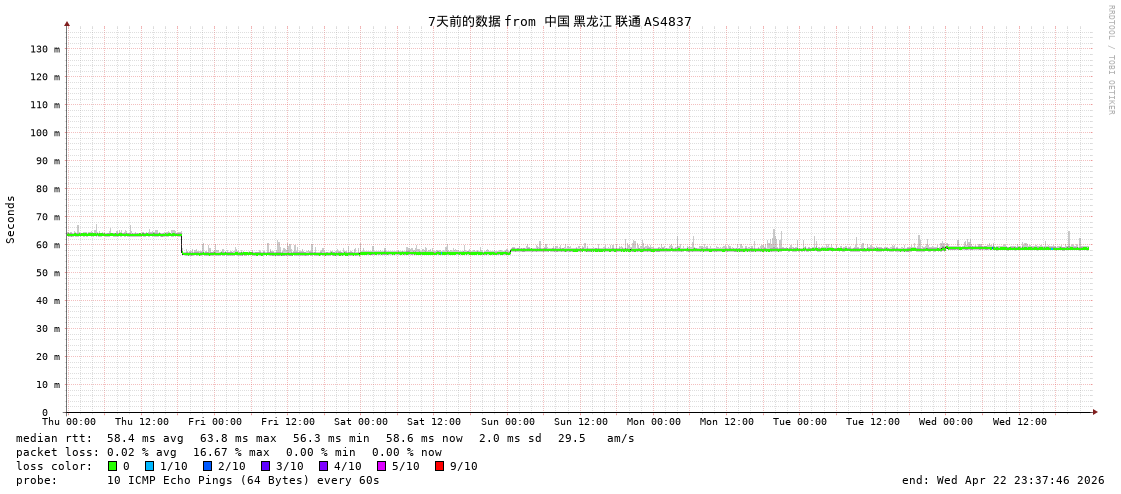Click the graph title mentioning AS4837
This screenshot has height=494, width=1121.
point(560,21)
